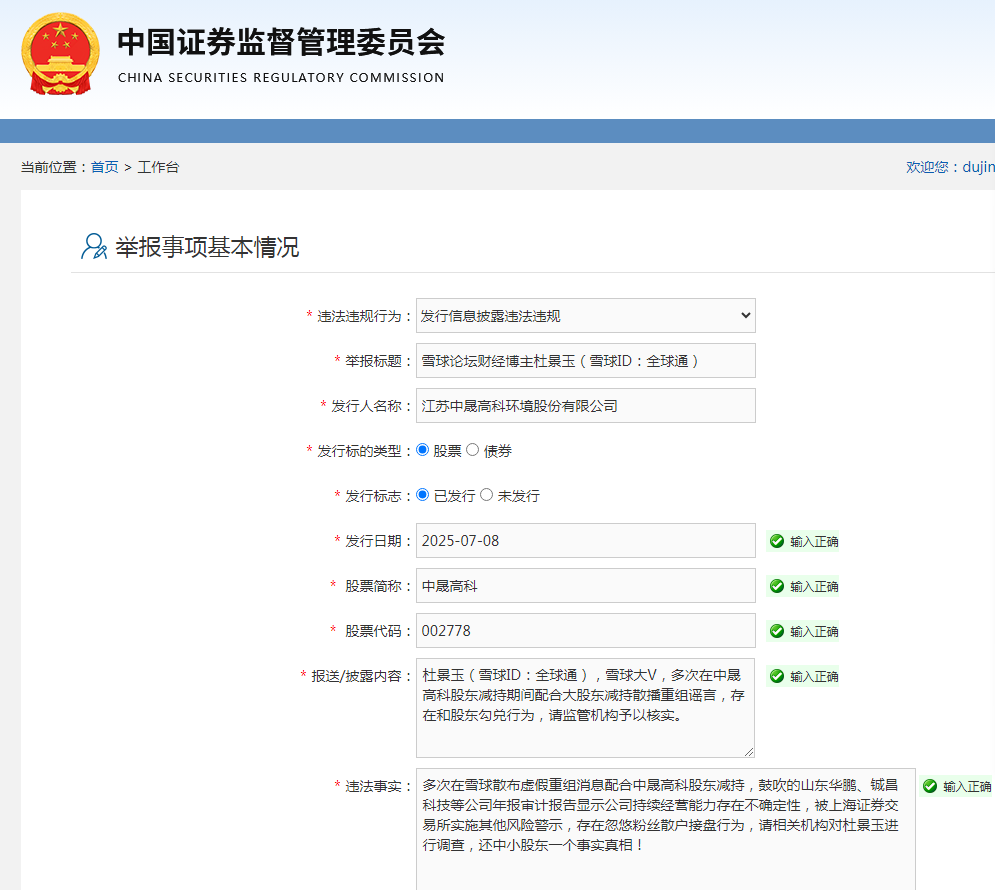Click green check icon beside 发行日期 field

[x=777, y=541]
